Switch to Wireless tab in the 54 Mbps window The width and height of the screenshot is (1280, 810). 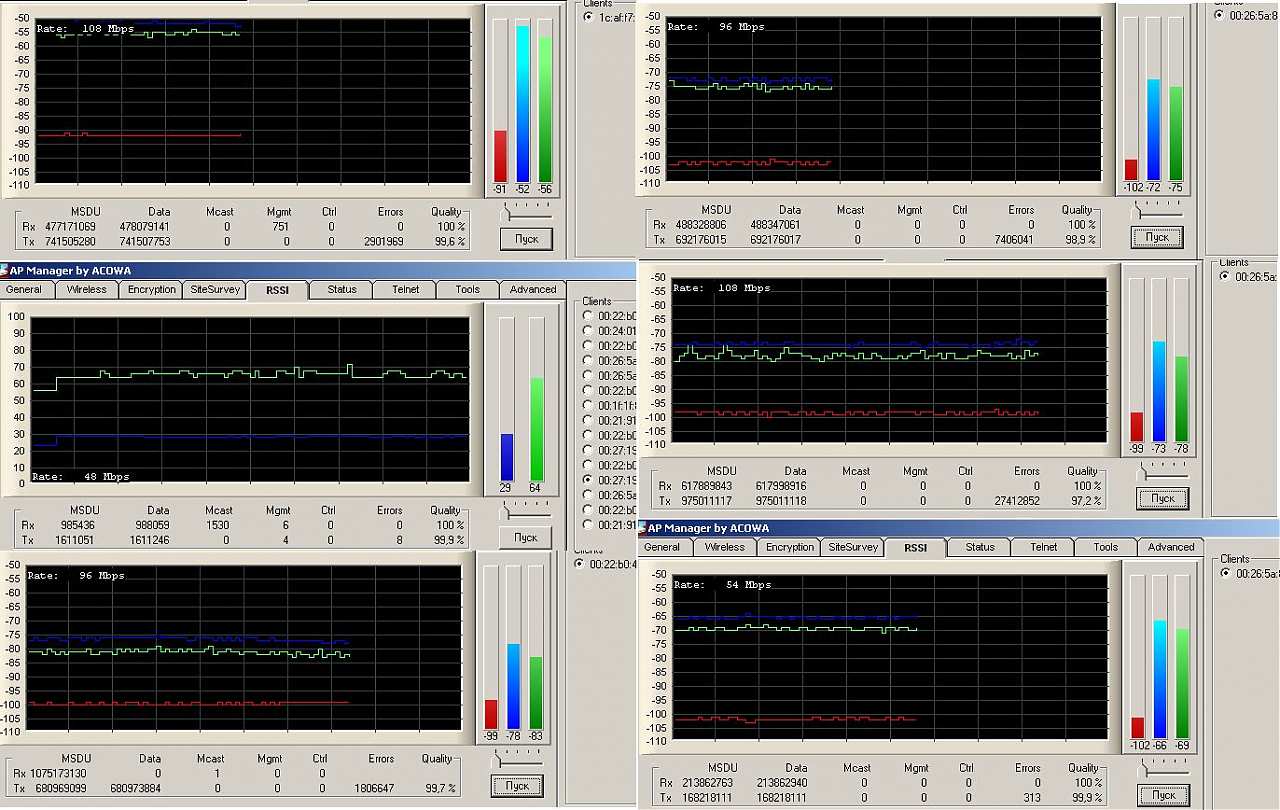point(725,548)
